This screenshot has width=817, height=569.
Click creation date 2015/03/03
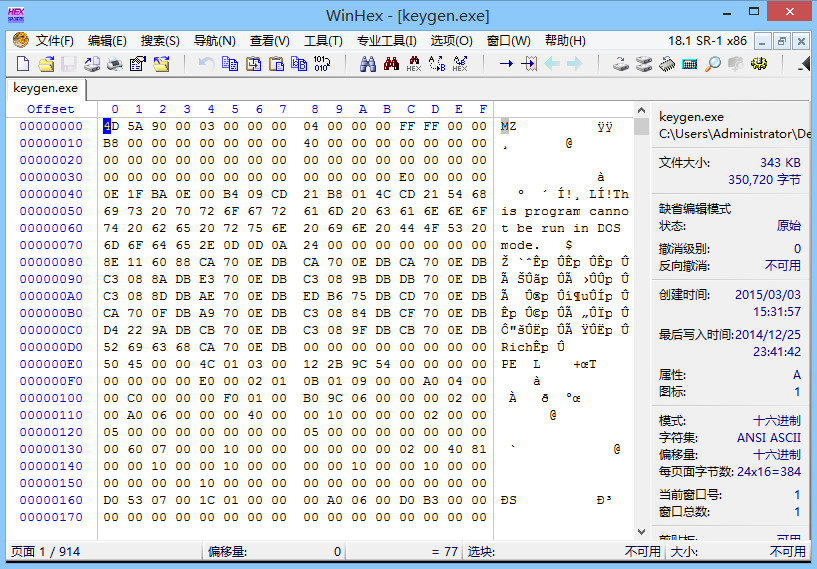coord(768,295)
